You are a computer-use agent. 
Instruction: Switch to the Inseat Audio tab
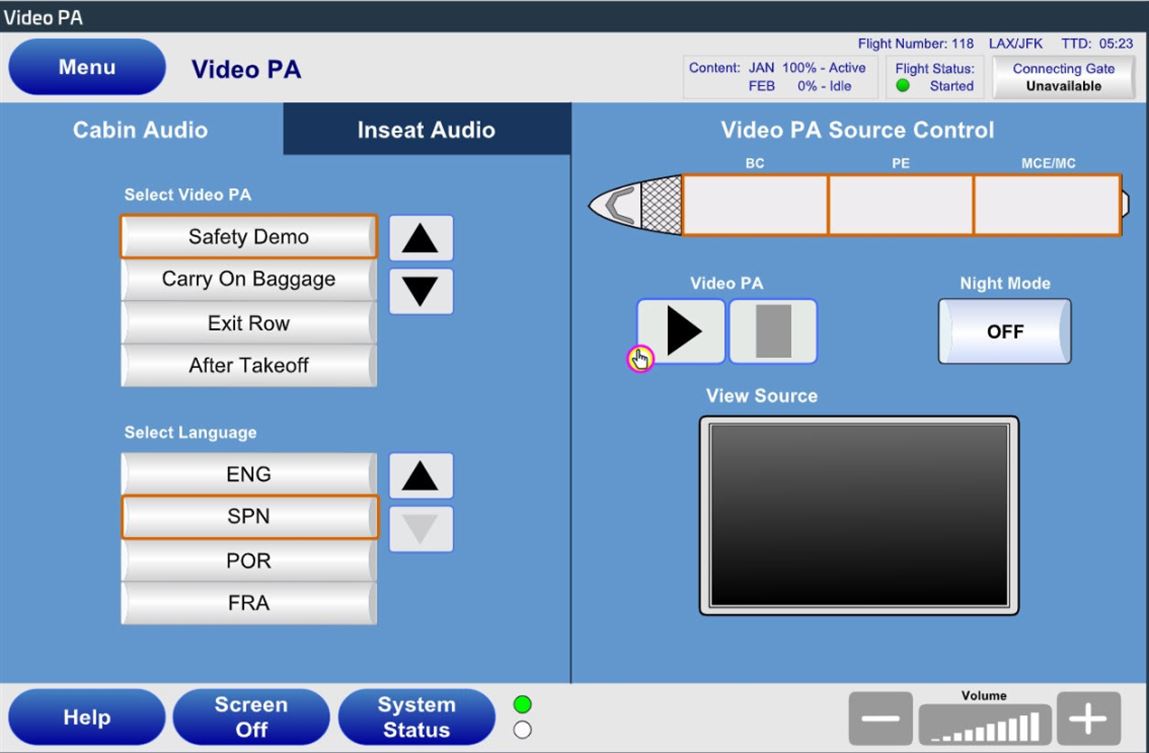(426, 130)
